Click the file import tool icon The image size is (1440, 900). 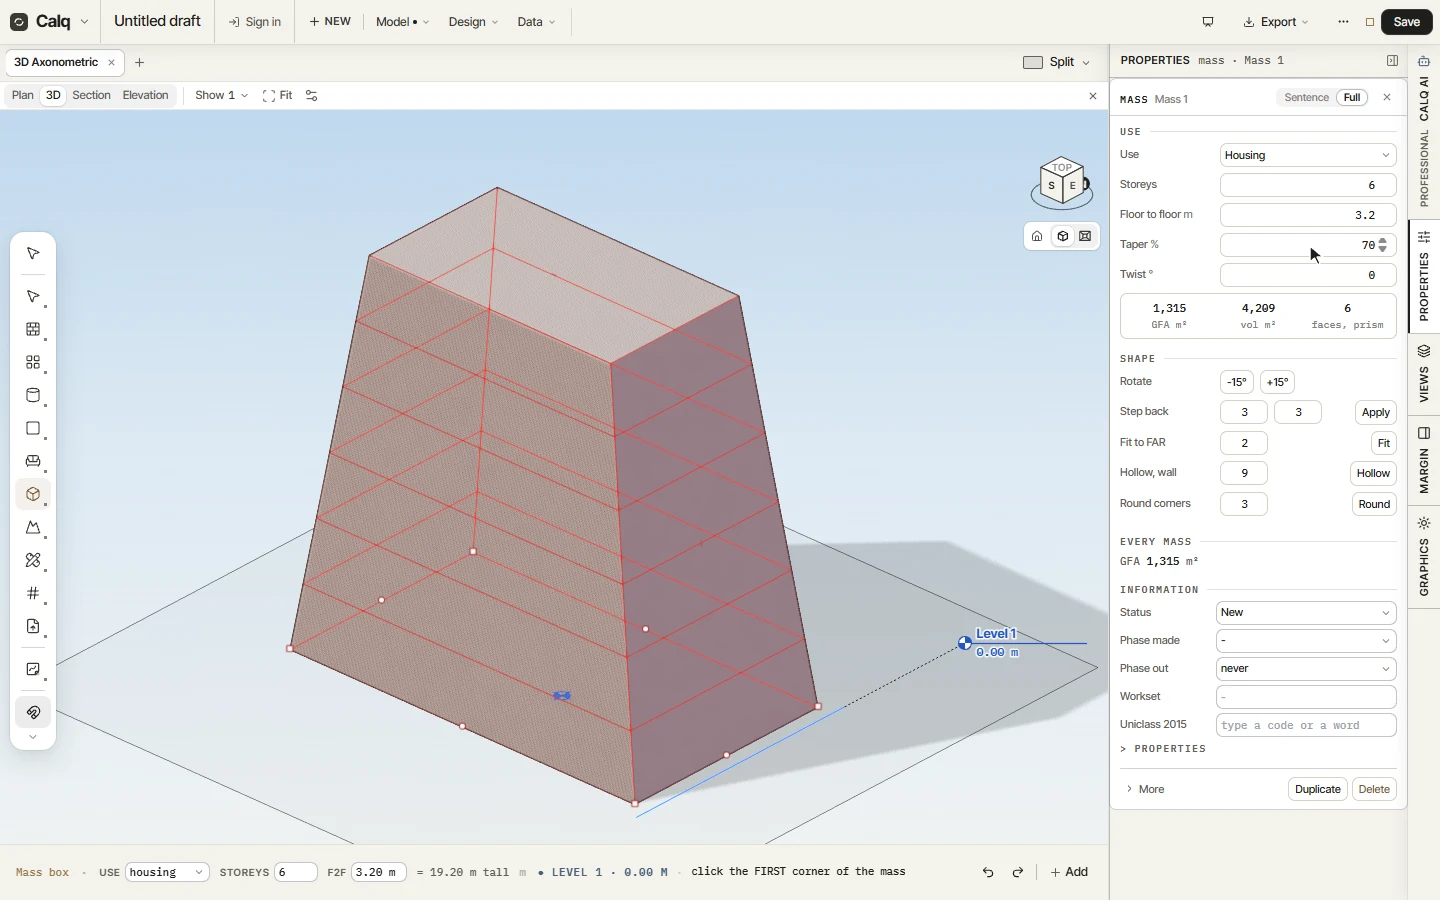[x=33, y=627]
